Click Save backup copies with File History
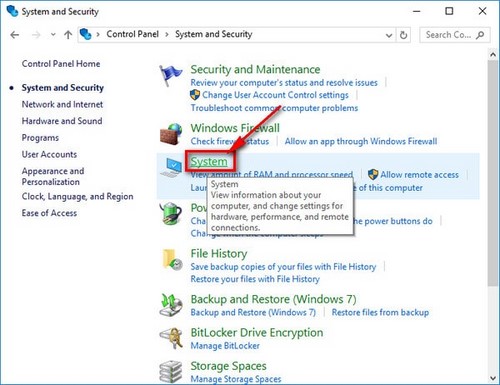500x385 pixels. click(283, 267)
